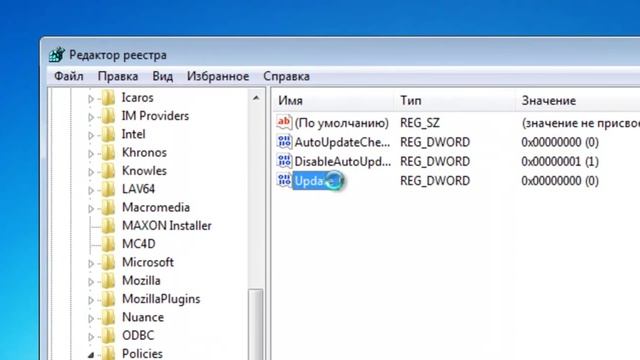Select the Policies key label
This screenshot has height=360, width=640.
click(x=142, y=353)
